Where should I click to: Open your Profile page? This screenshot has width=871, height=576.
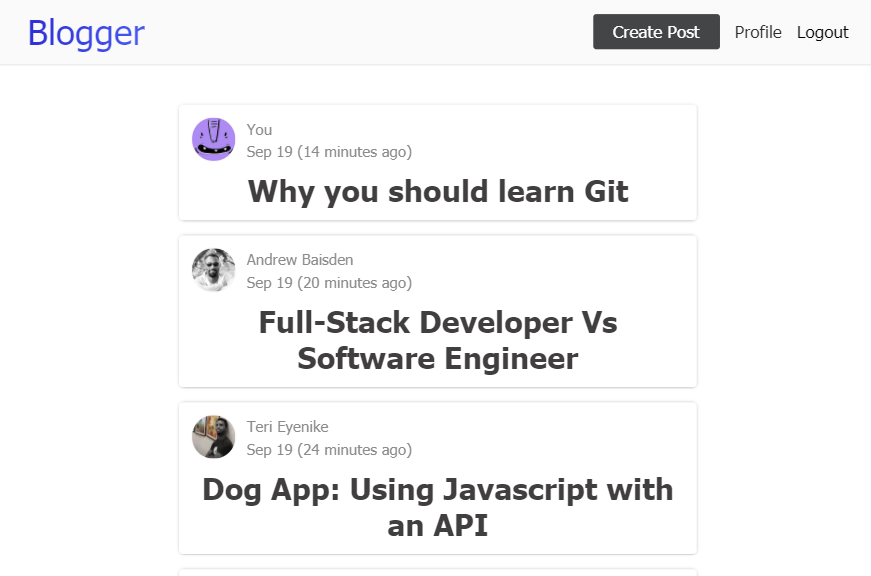(758, 32)
